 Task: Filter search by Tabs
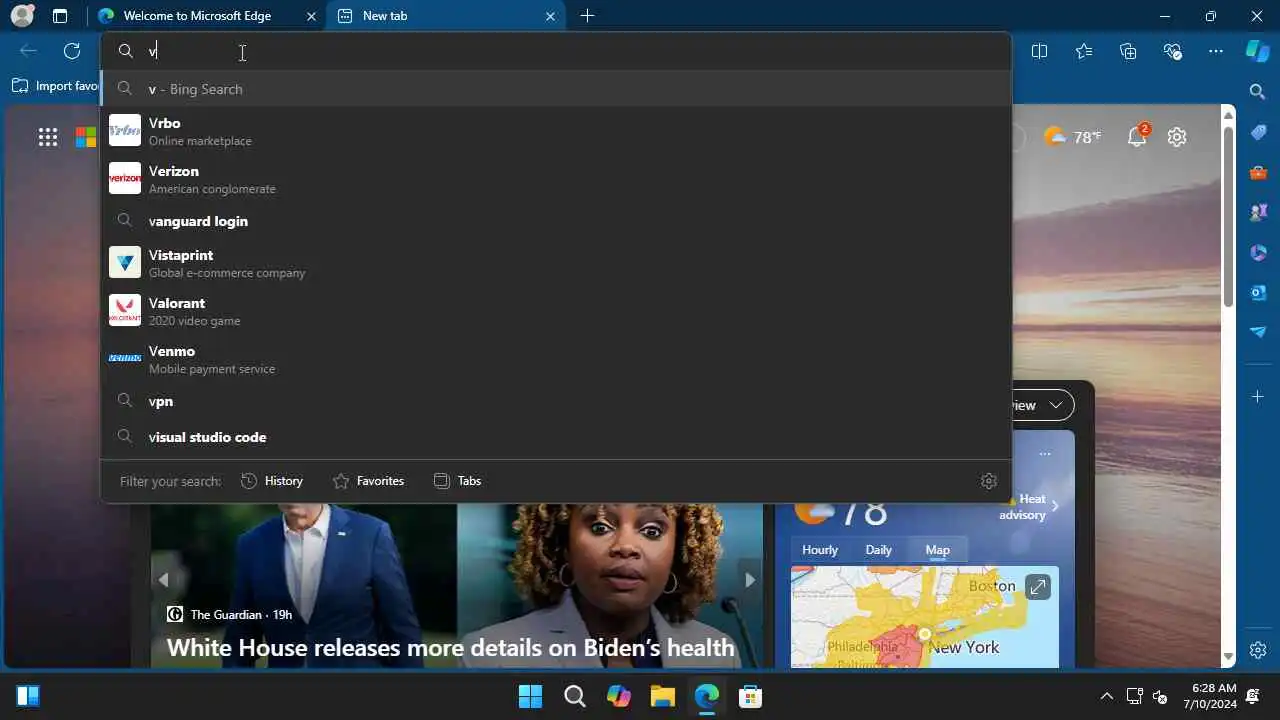pyautogui.click(x=457, y=481)
